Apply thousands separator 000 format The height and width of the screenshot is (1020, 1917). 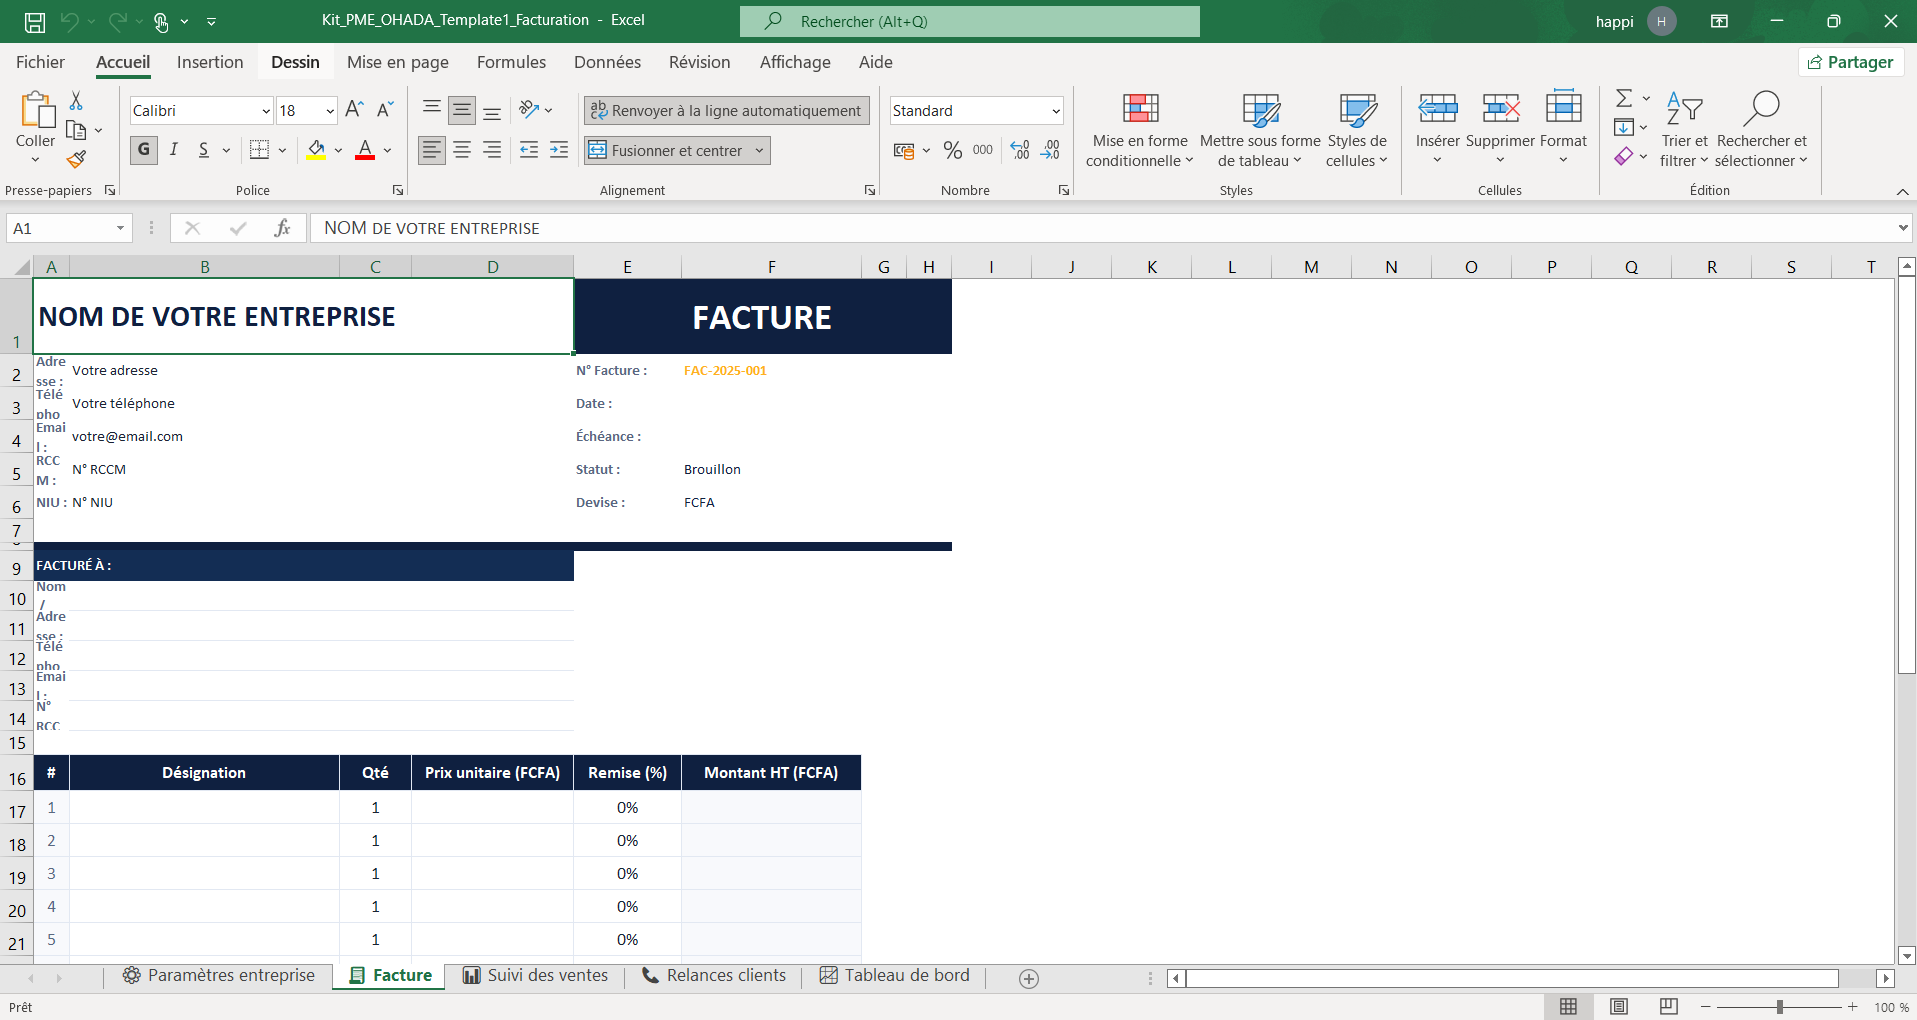[x=983, y=150]
